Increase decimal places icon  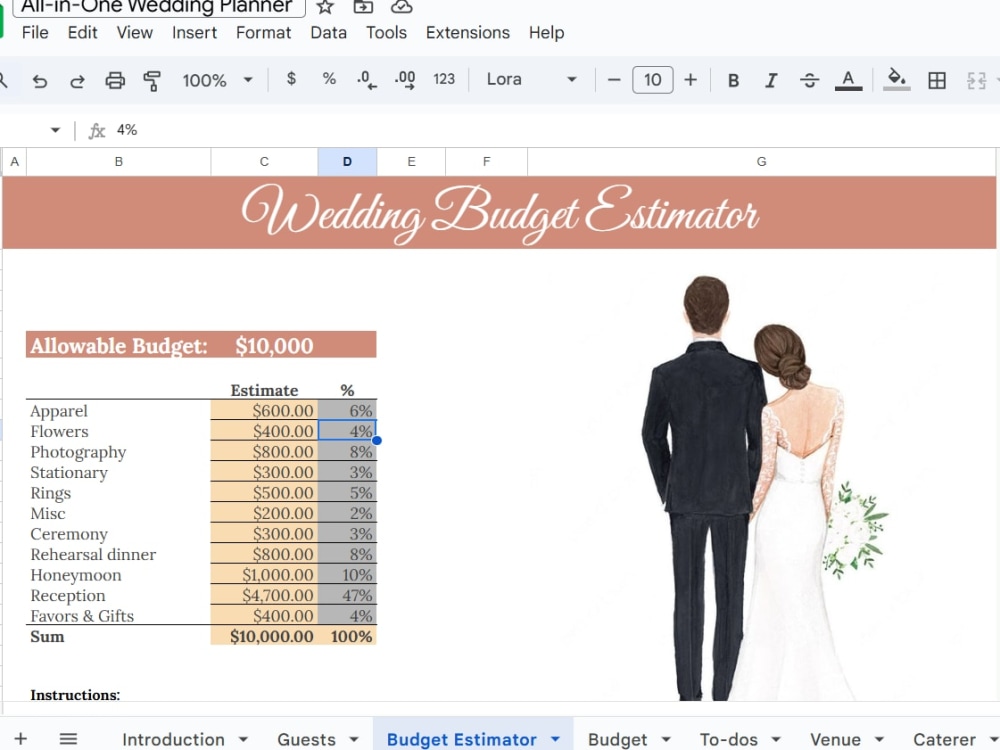coord(404,79)
